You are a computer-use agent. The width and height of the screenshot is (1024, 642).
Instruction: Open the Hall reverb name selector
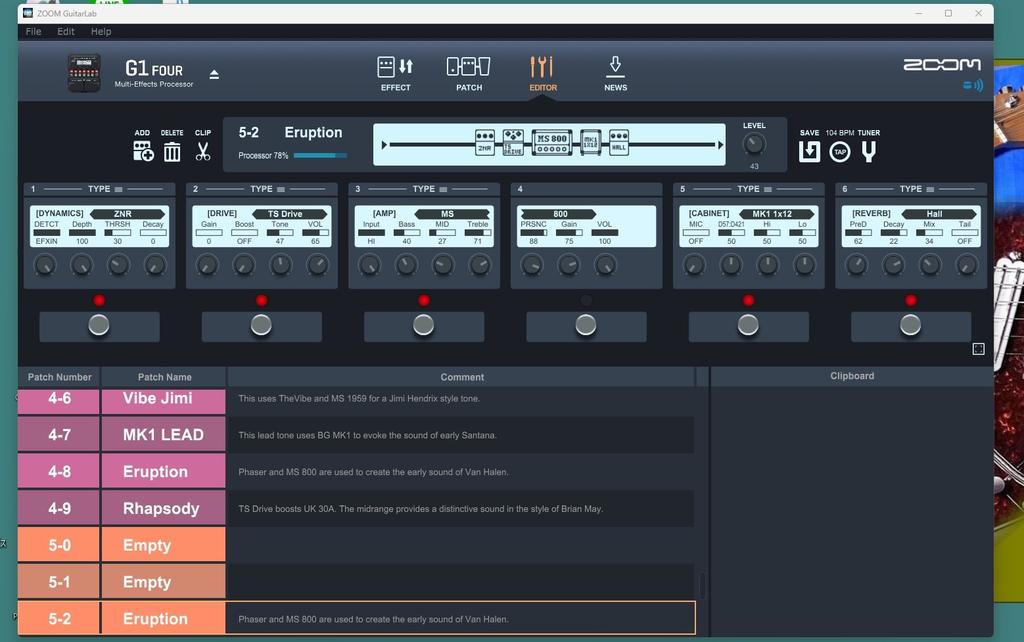click(938, 214)
